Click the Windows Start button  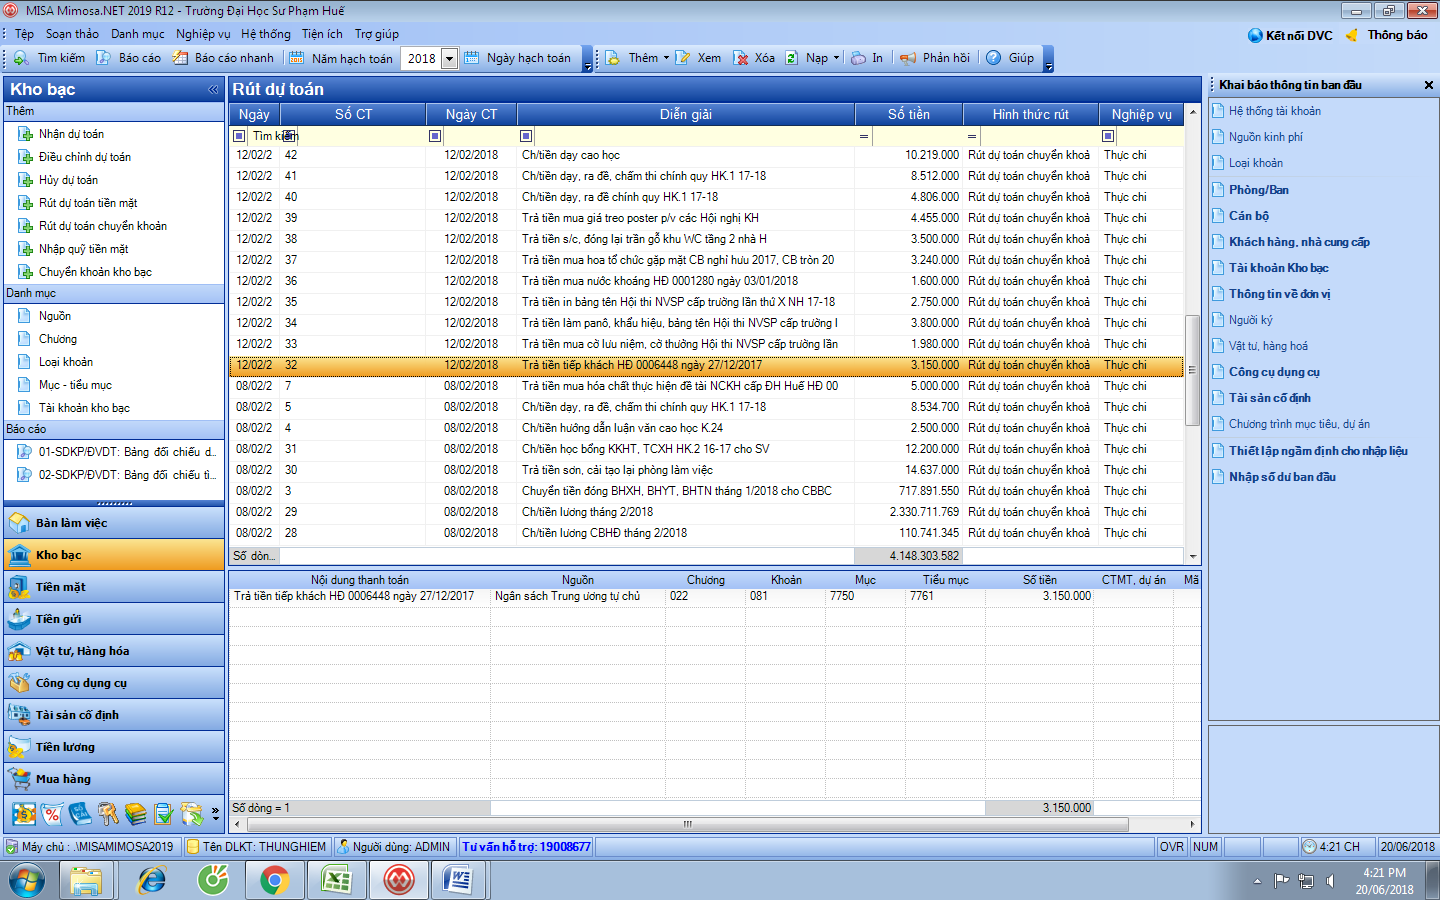[27, 881]
